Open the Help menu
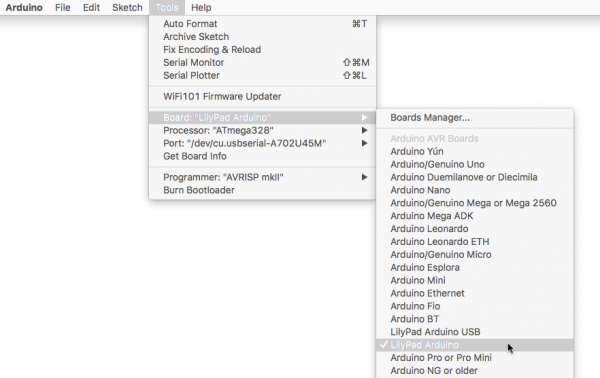Viewport: 600px width, 378px height. click(201, 7)
